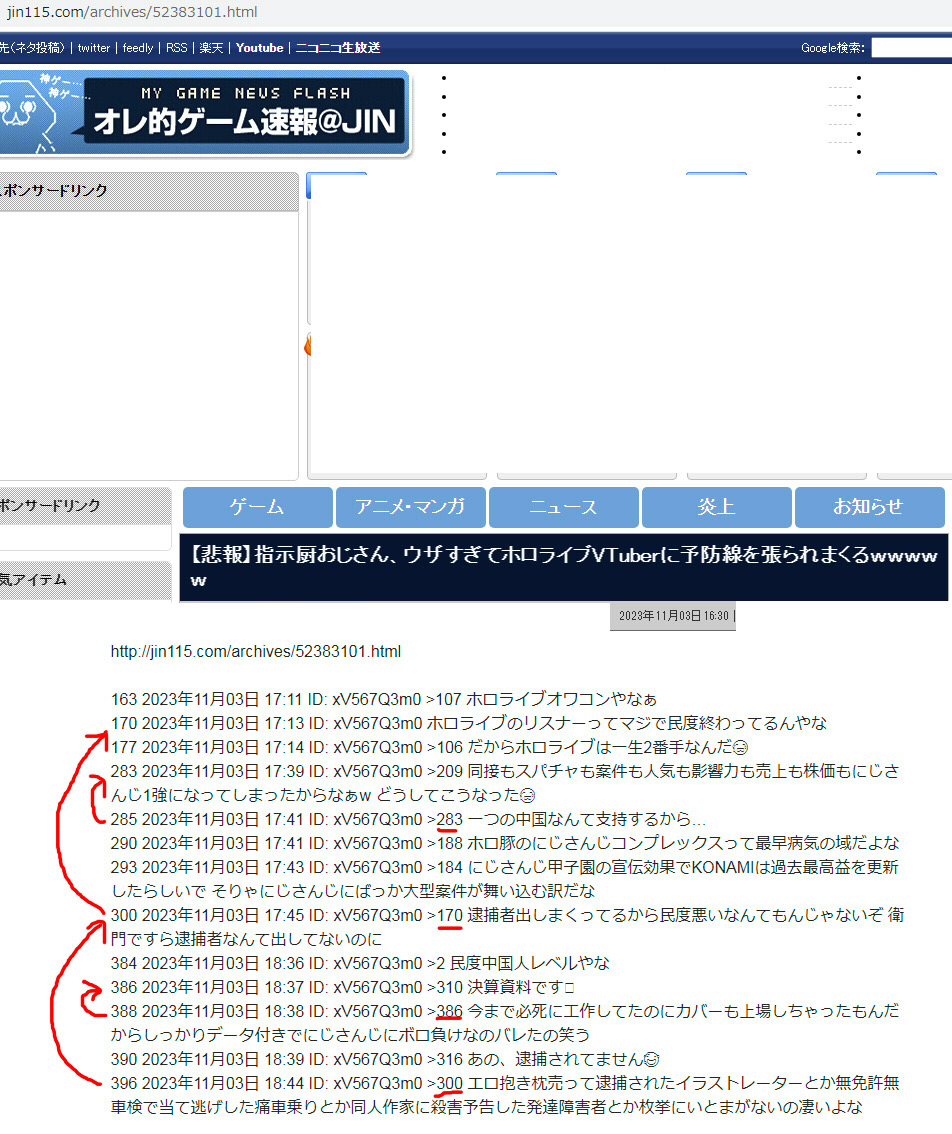Focus the Google検索 search field
Screen dimensions: 952x1134
point(910,48)
